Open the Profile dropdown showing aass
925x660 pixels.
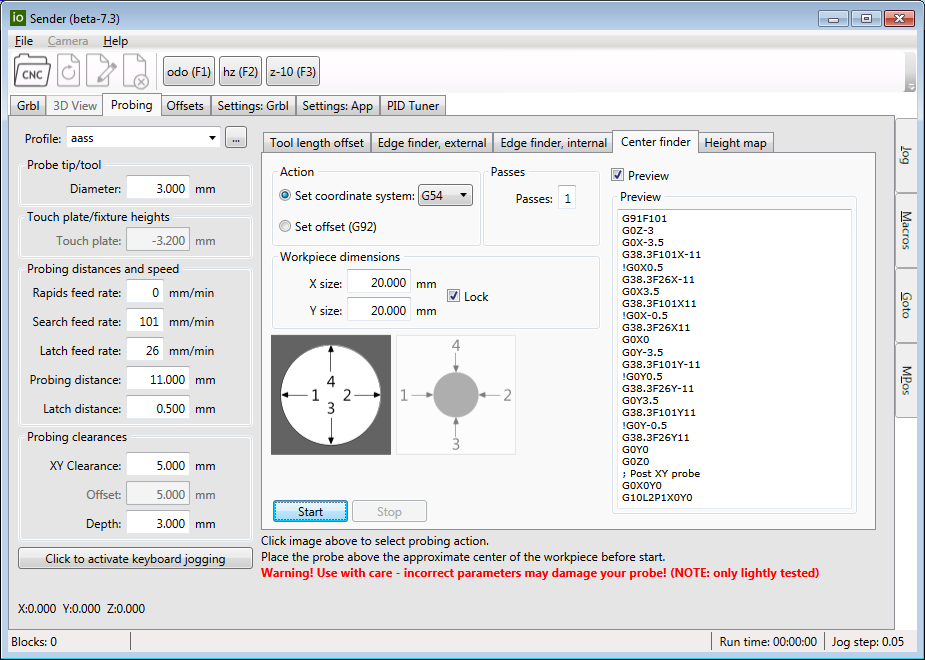click(145, 138)
